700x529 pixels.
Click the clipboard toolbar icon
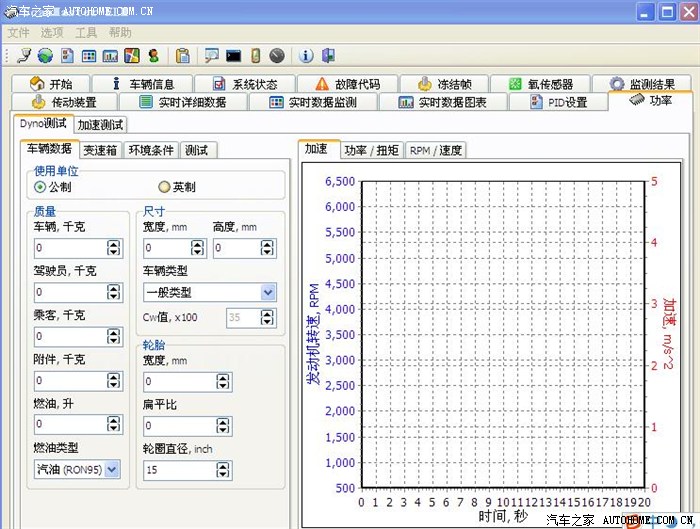[182, 56]
